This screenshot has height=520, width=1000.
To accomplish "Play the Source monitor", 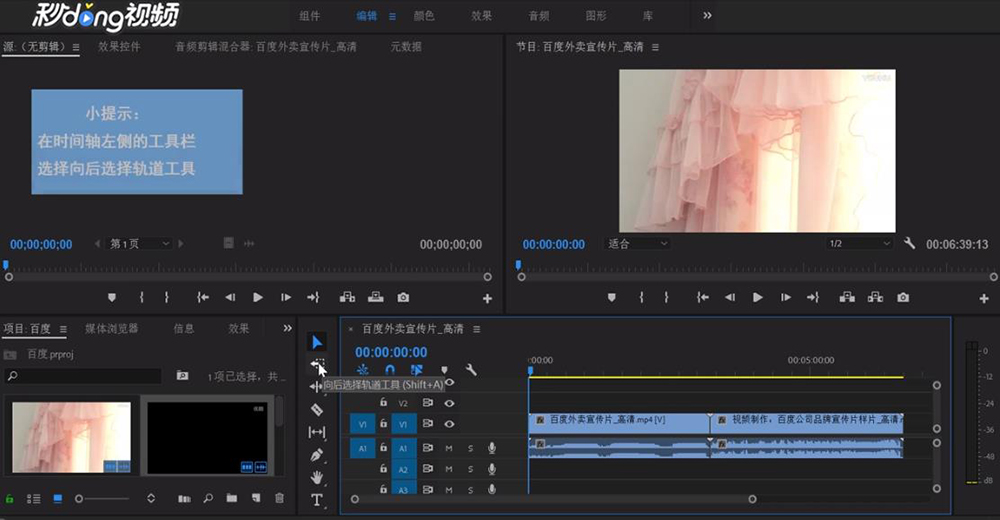I will coord(258,297).
